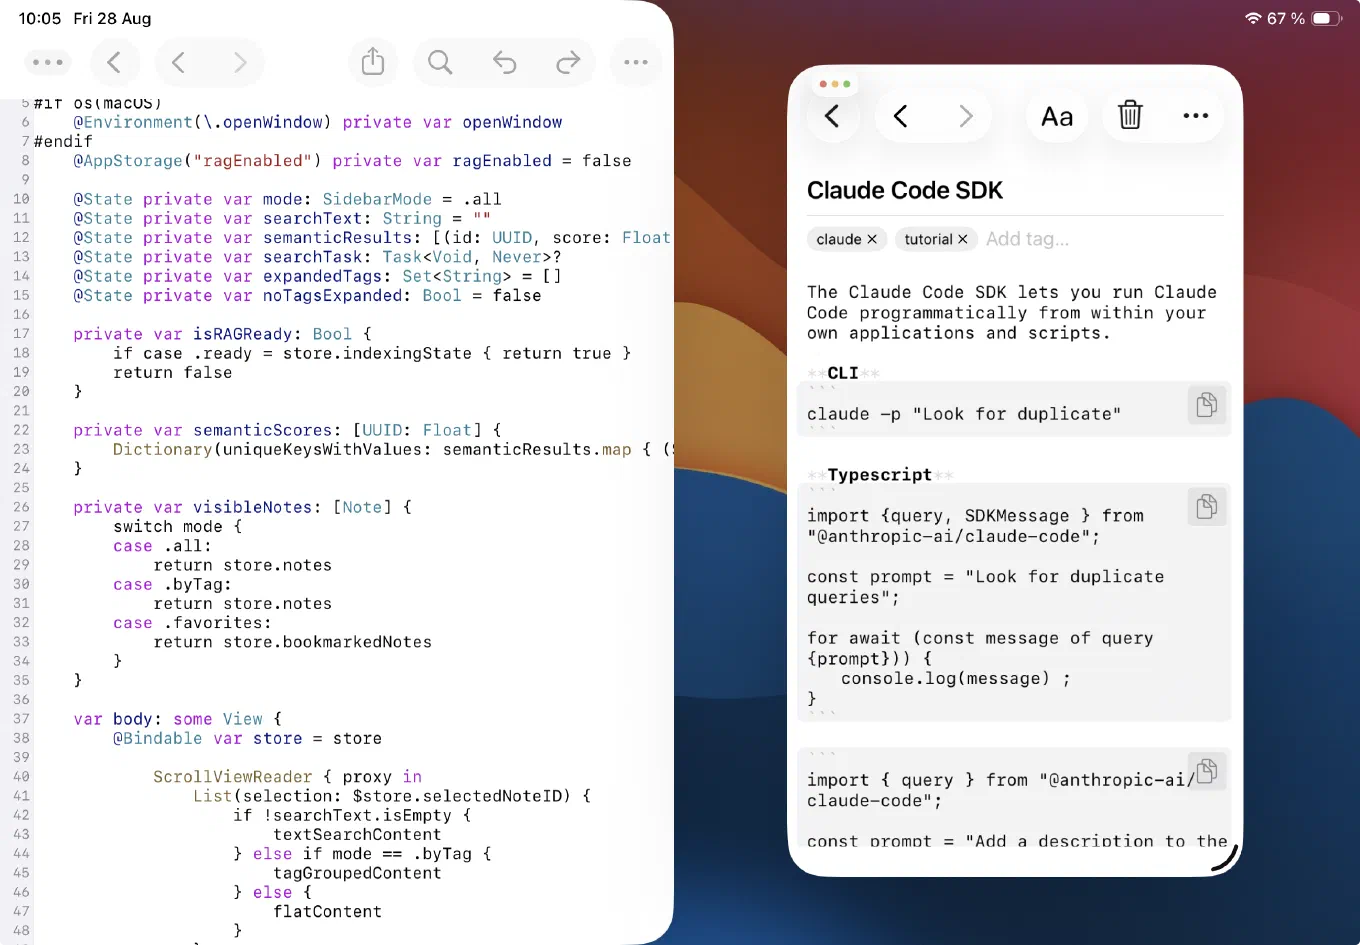The height and width of the screenshot is (945, 1360).
Task: Click the 'case .byTag:' line
Action: [x=172, y=585]
